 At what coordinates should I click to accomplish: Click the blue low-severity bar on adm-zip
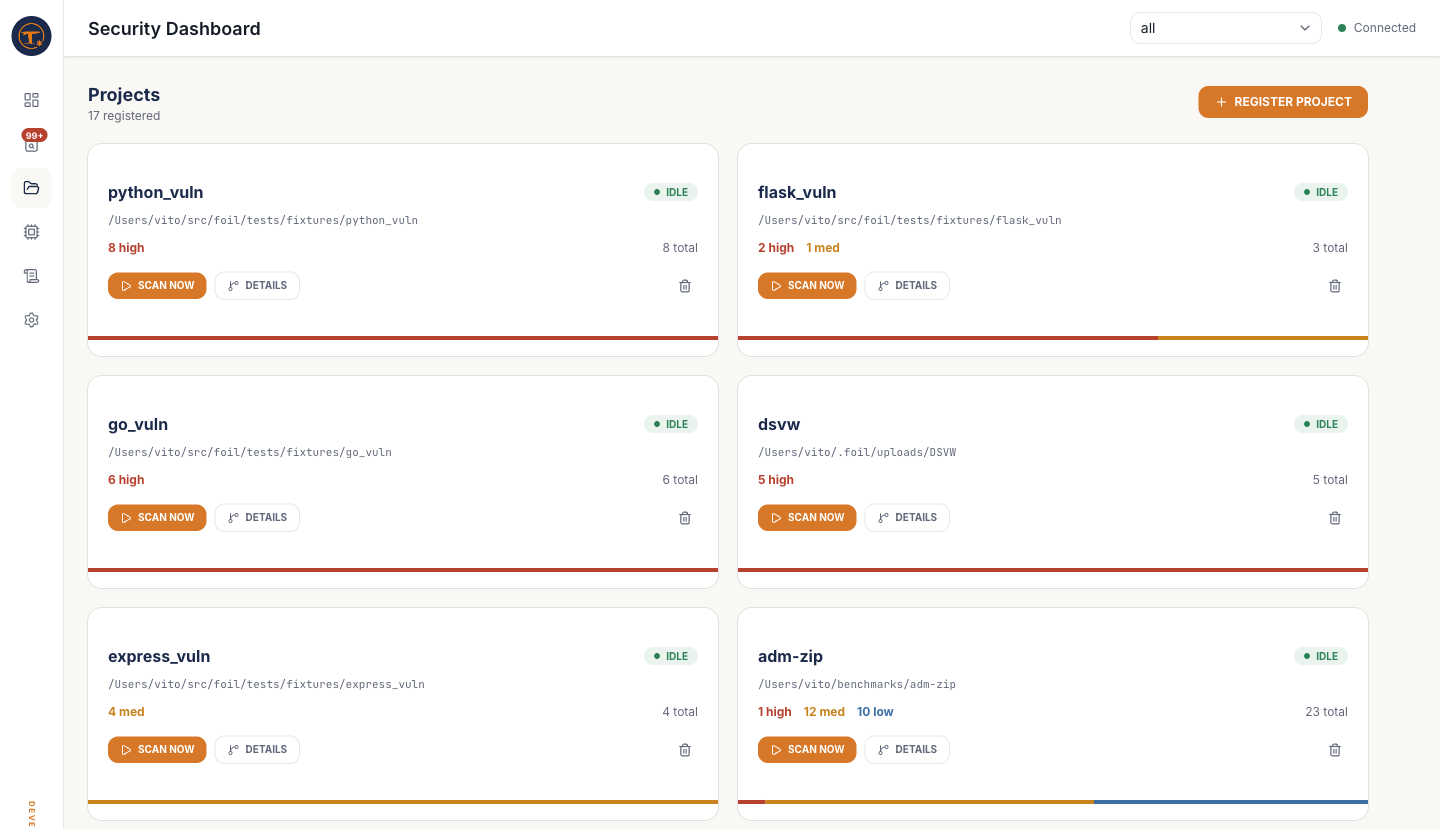click(x=1230, y=802)
